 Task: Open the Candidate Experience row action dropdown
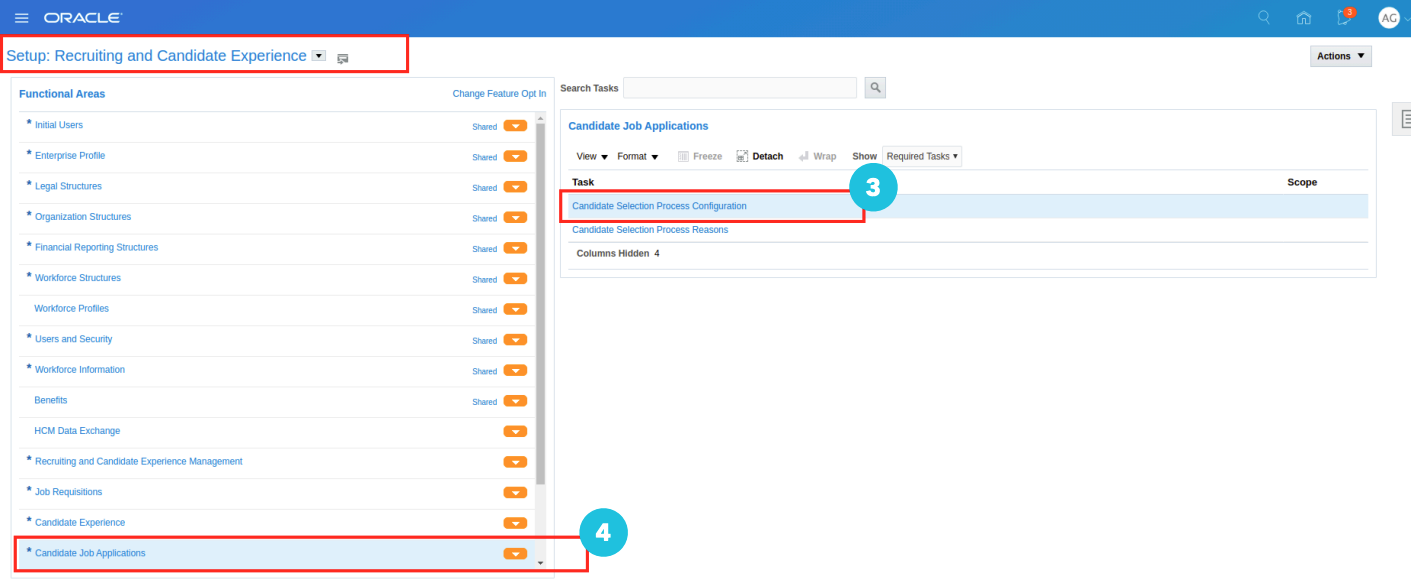pos(515,523)
